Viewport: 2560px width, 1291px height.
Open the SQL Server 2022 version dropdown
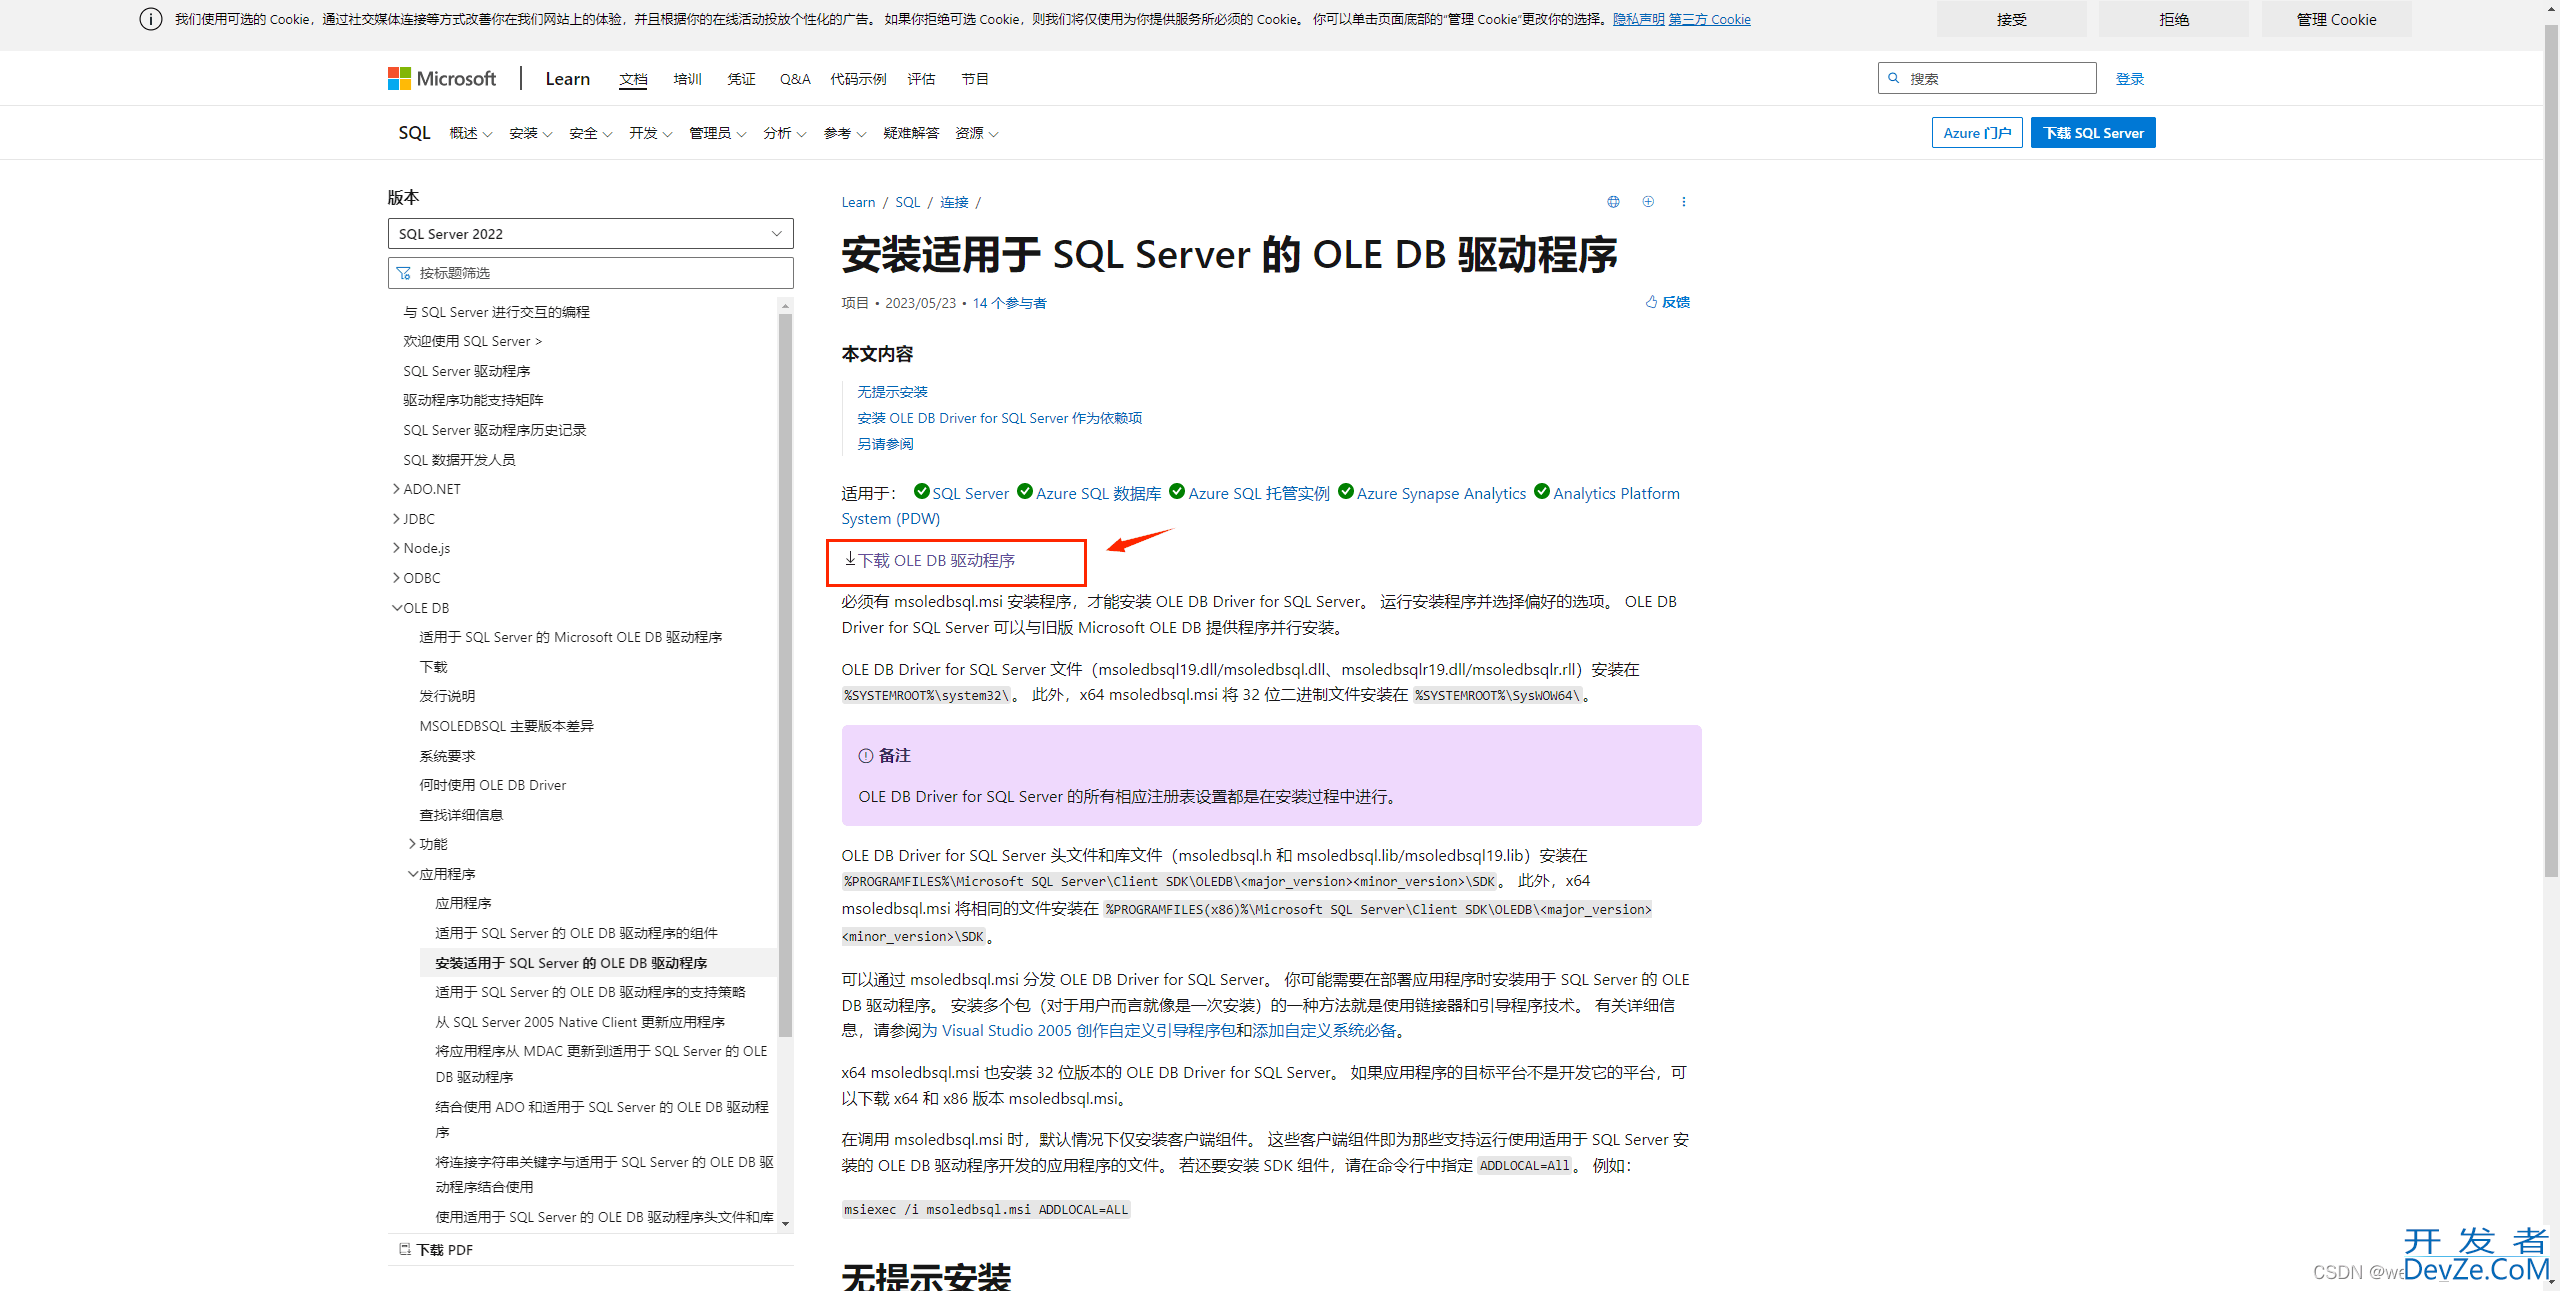(x=590, y=234)
